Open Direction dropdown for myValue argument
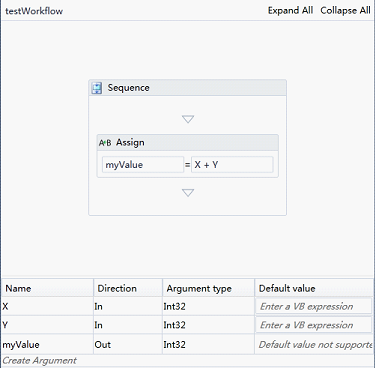 pyautogui.click(x=128, y=344)
